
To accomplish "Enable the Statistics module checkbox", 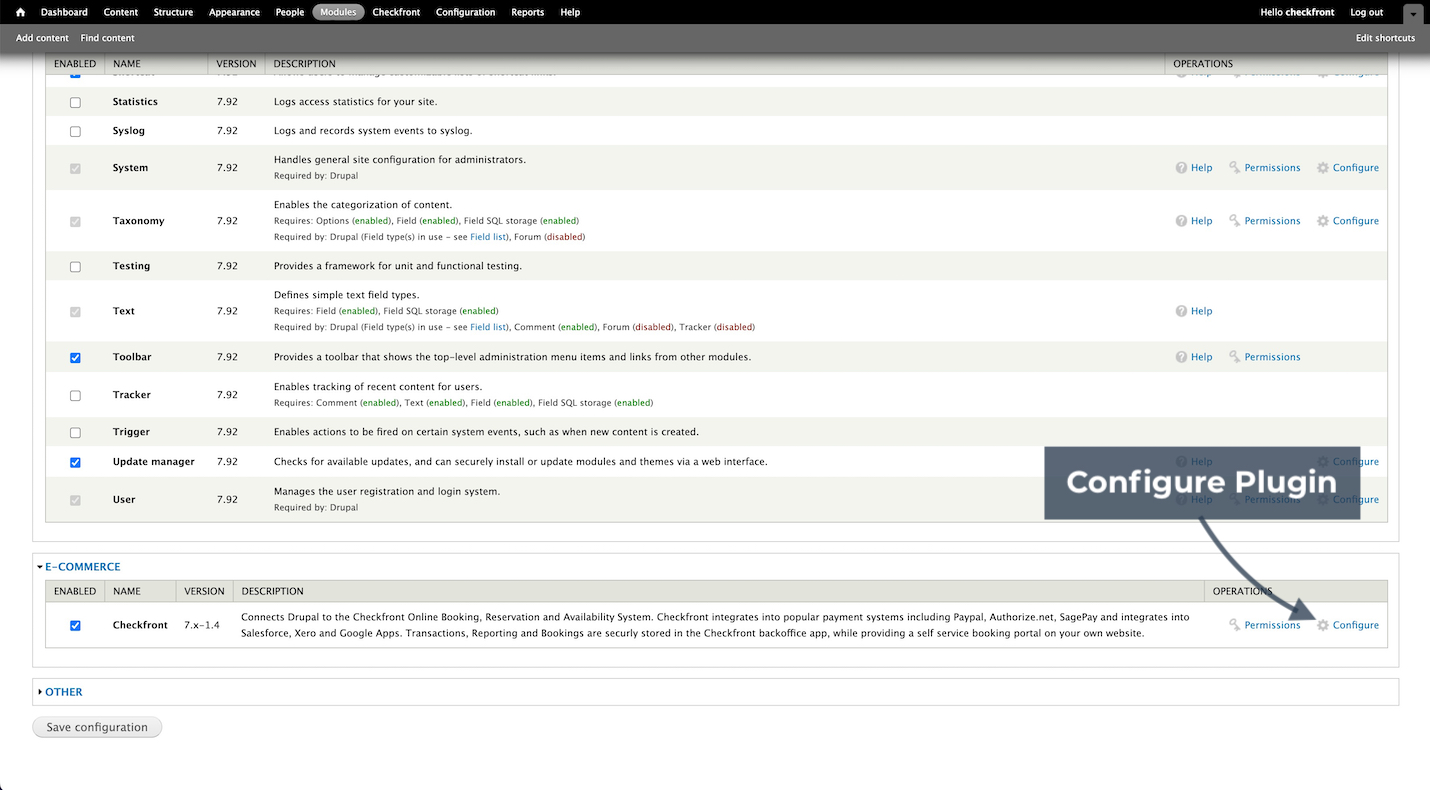I will (75, 102).
